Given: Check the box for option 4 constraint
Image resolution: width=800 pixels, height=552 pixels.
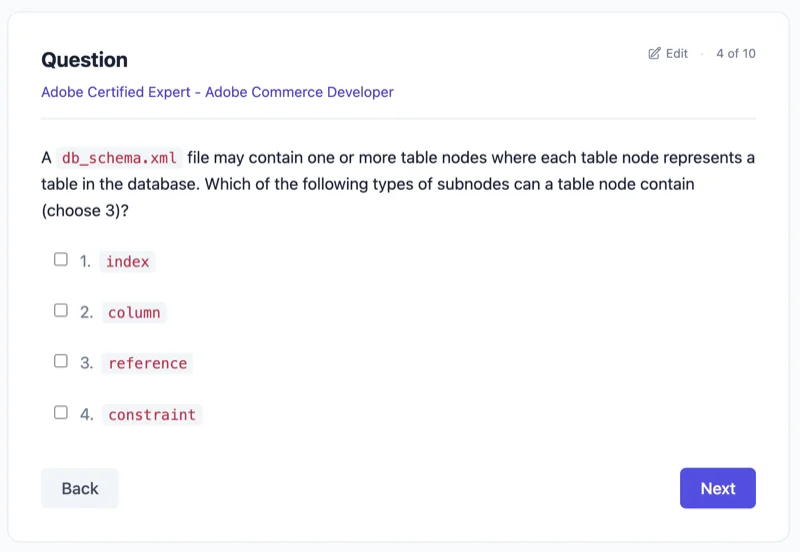Looking at the screenshot, I should click(61, 412).
